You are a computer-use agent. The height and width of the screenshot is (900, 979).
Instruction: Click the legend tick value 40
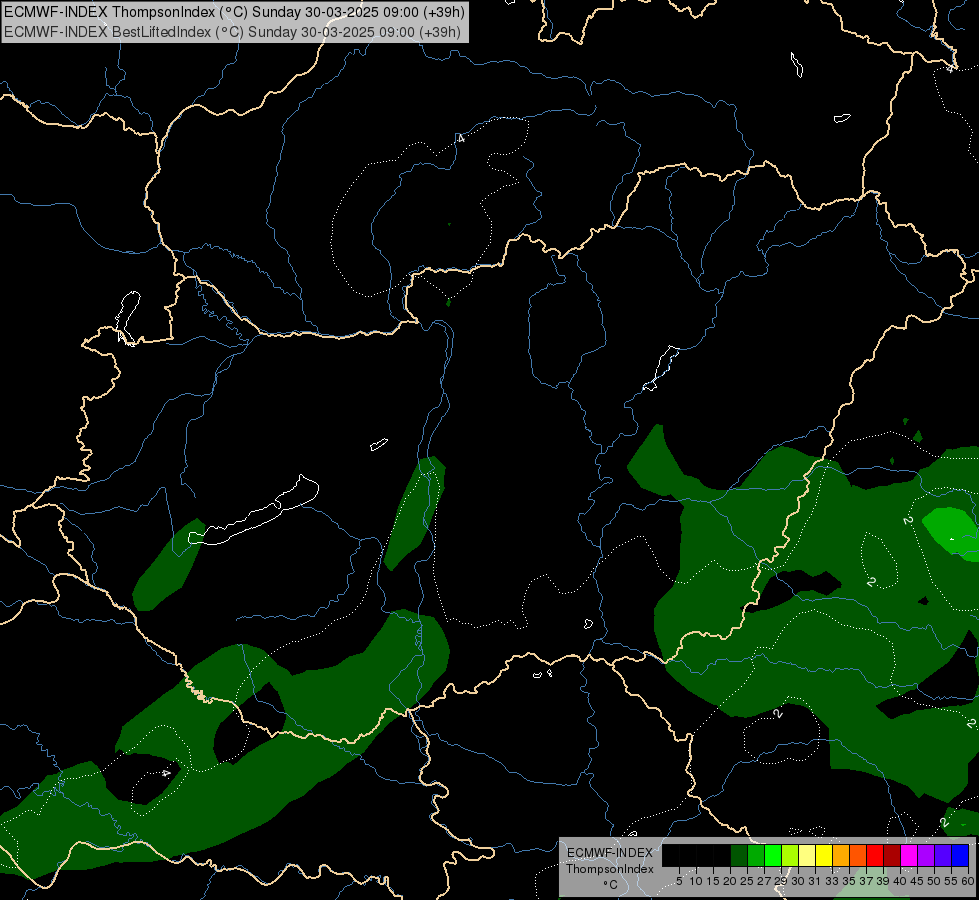pyautogui.click(x=900, y=881)
